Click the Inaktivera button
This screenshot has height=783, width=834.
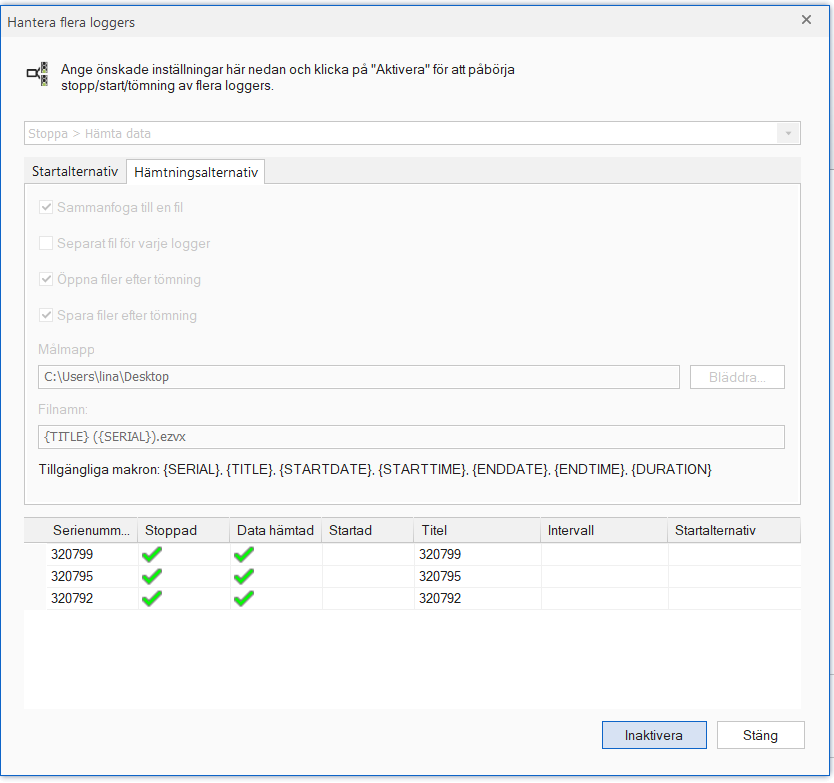654,735
